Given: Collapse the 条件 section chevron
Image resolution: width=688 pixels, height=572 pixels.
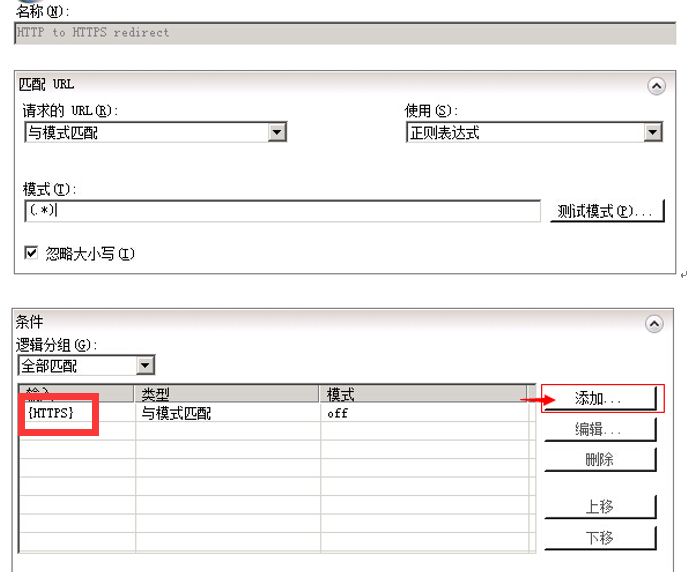Looking at the screenshot, I should tap(656, 324).
